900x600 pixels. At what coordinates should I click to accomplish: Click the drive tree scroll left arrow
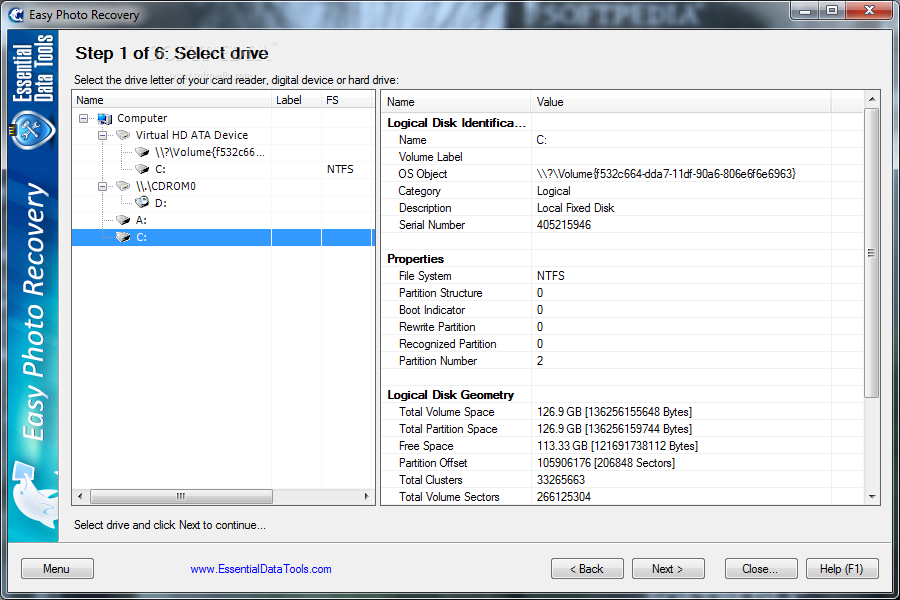80,496
